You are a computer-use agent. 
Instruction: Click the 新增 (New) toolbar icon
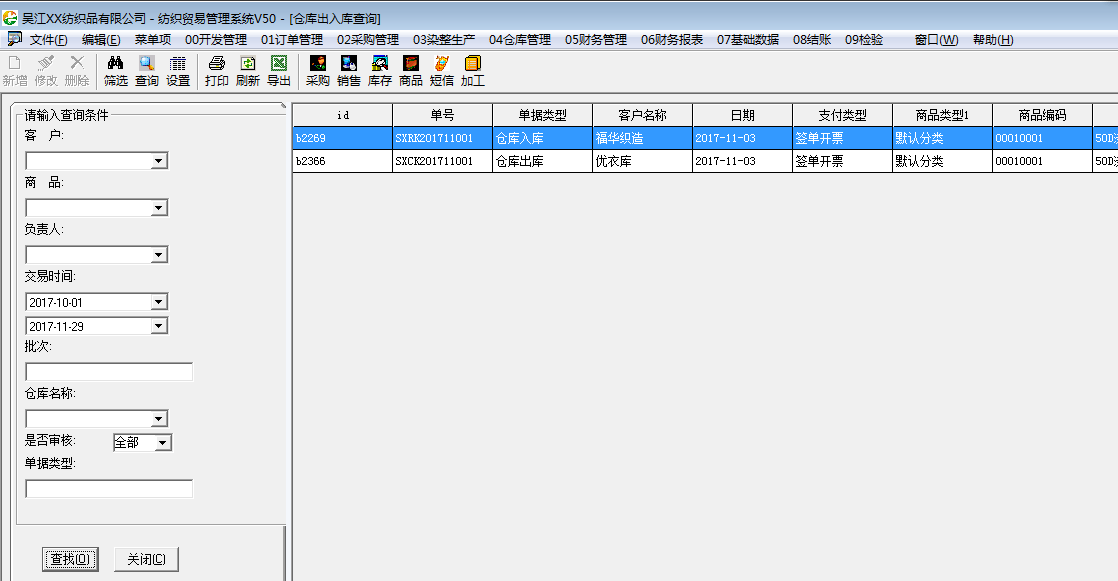pos(15,71)
